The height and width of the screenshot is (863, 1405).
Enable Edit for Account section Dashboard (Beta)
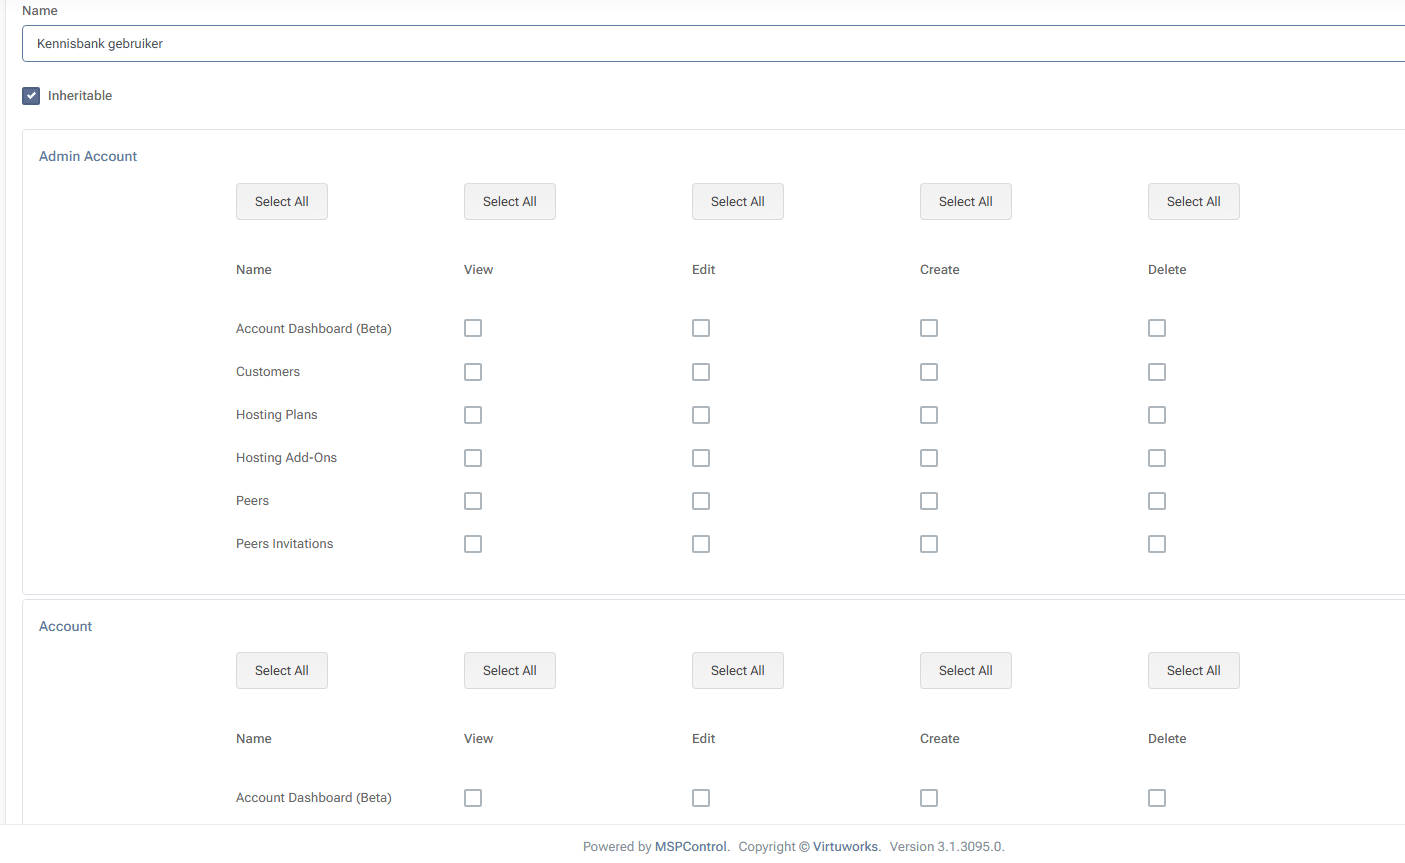[x=701, y=798]
